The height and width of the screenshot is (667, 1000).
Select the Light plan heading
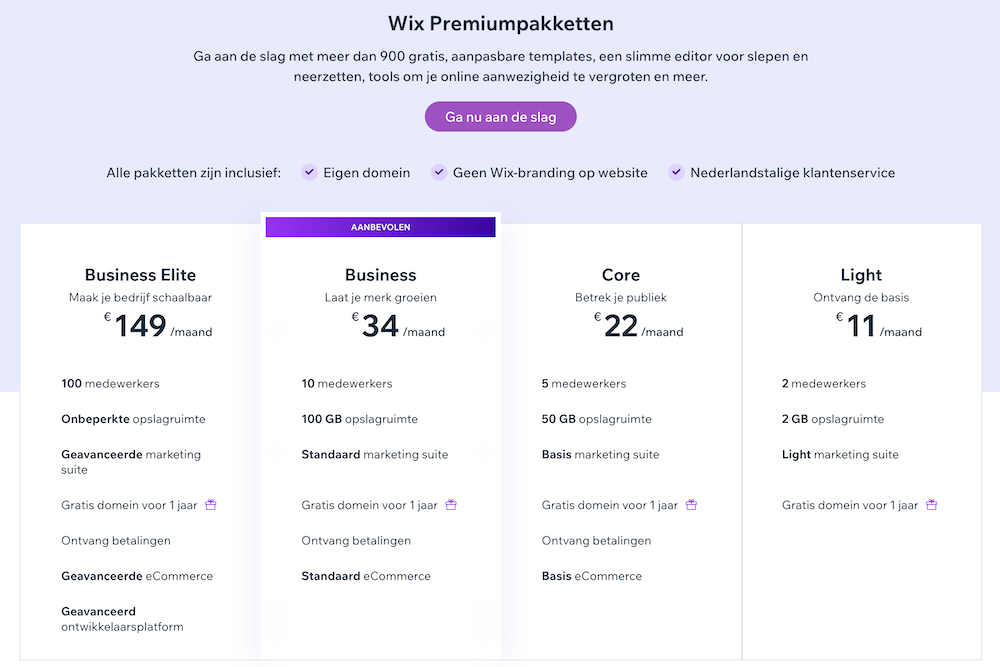(861, 275)
